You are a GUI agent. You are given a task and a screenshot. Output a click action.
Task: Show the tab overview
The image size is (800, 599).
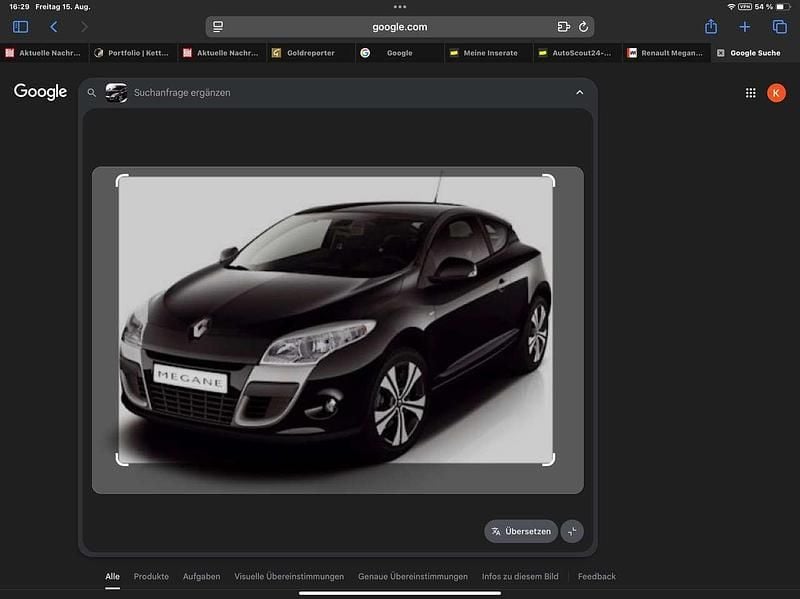pos(779,27)
